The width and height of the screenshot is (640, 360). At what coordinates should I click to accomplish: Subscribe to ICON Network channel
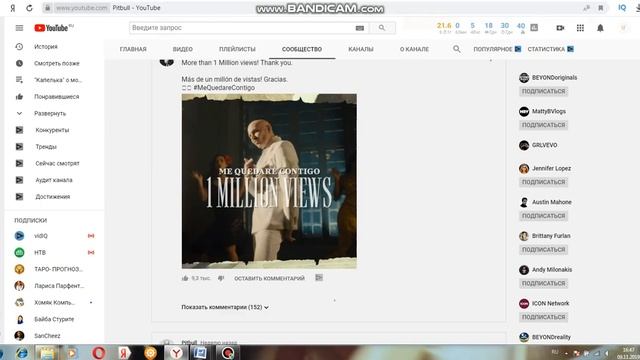pos(544,317)
